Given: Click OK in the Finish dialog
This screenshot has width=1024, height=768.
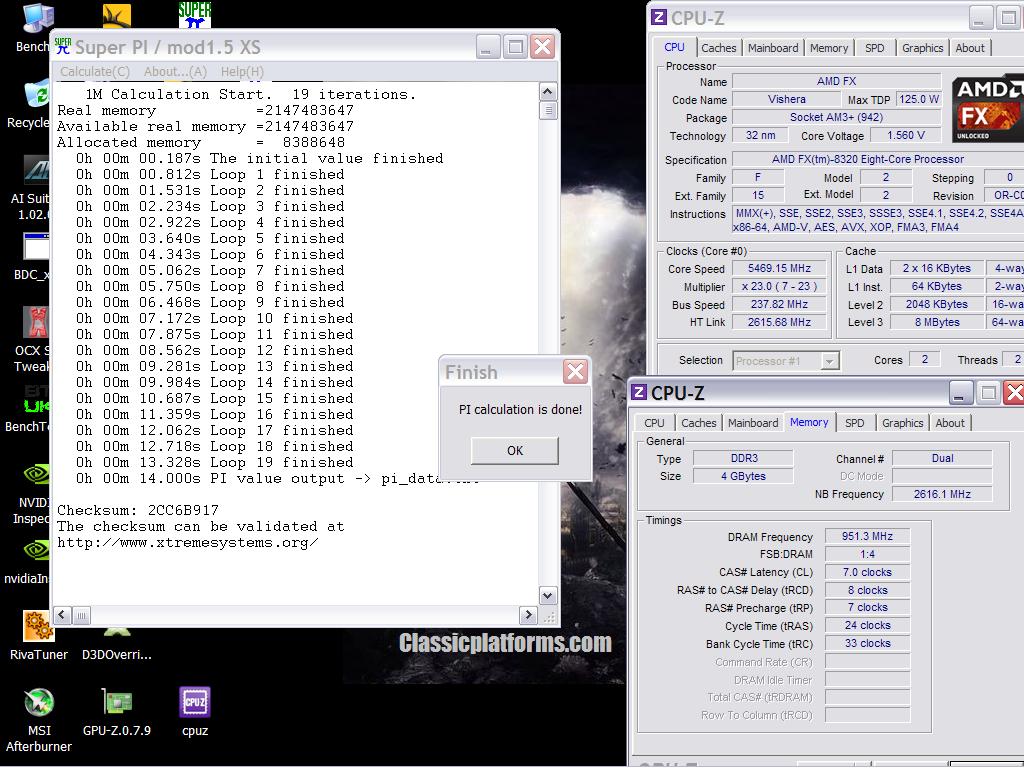Looking at the screenshot, I should click(515, 451).
